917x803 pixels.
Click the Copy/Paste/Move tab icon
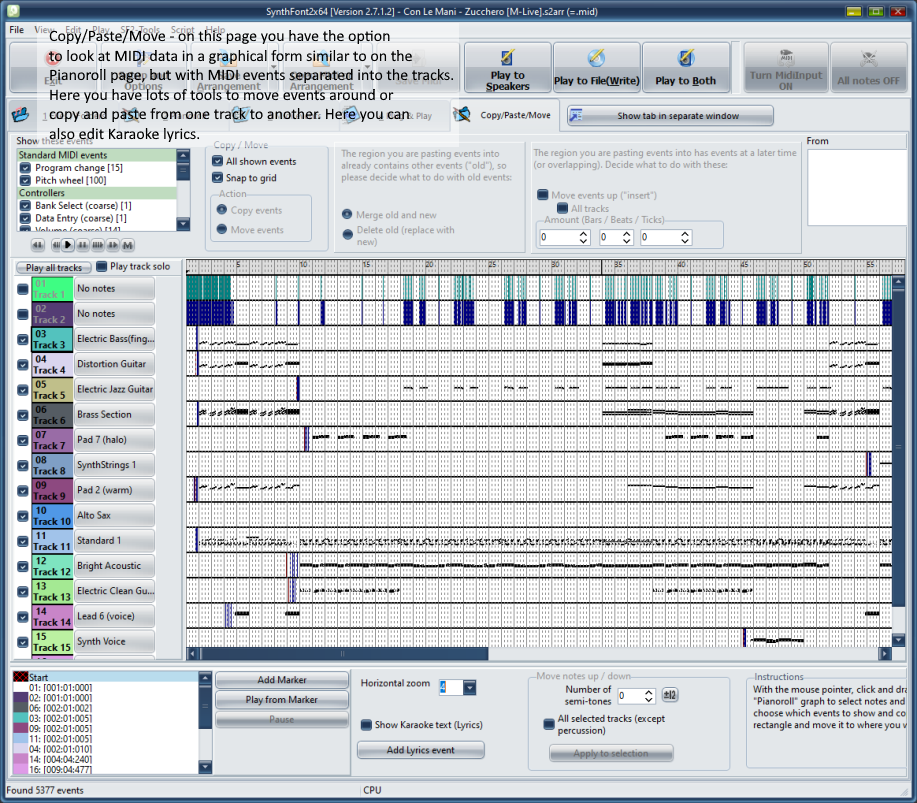[x=462, y=115]
